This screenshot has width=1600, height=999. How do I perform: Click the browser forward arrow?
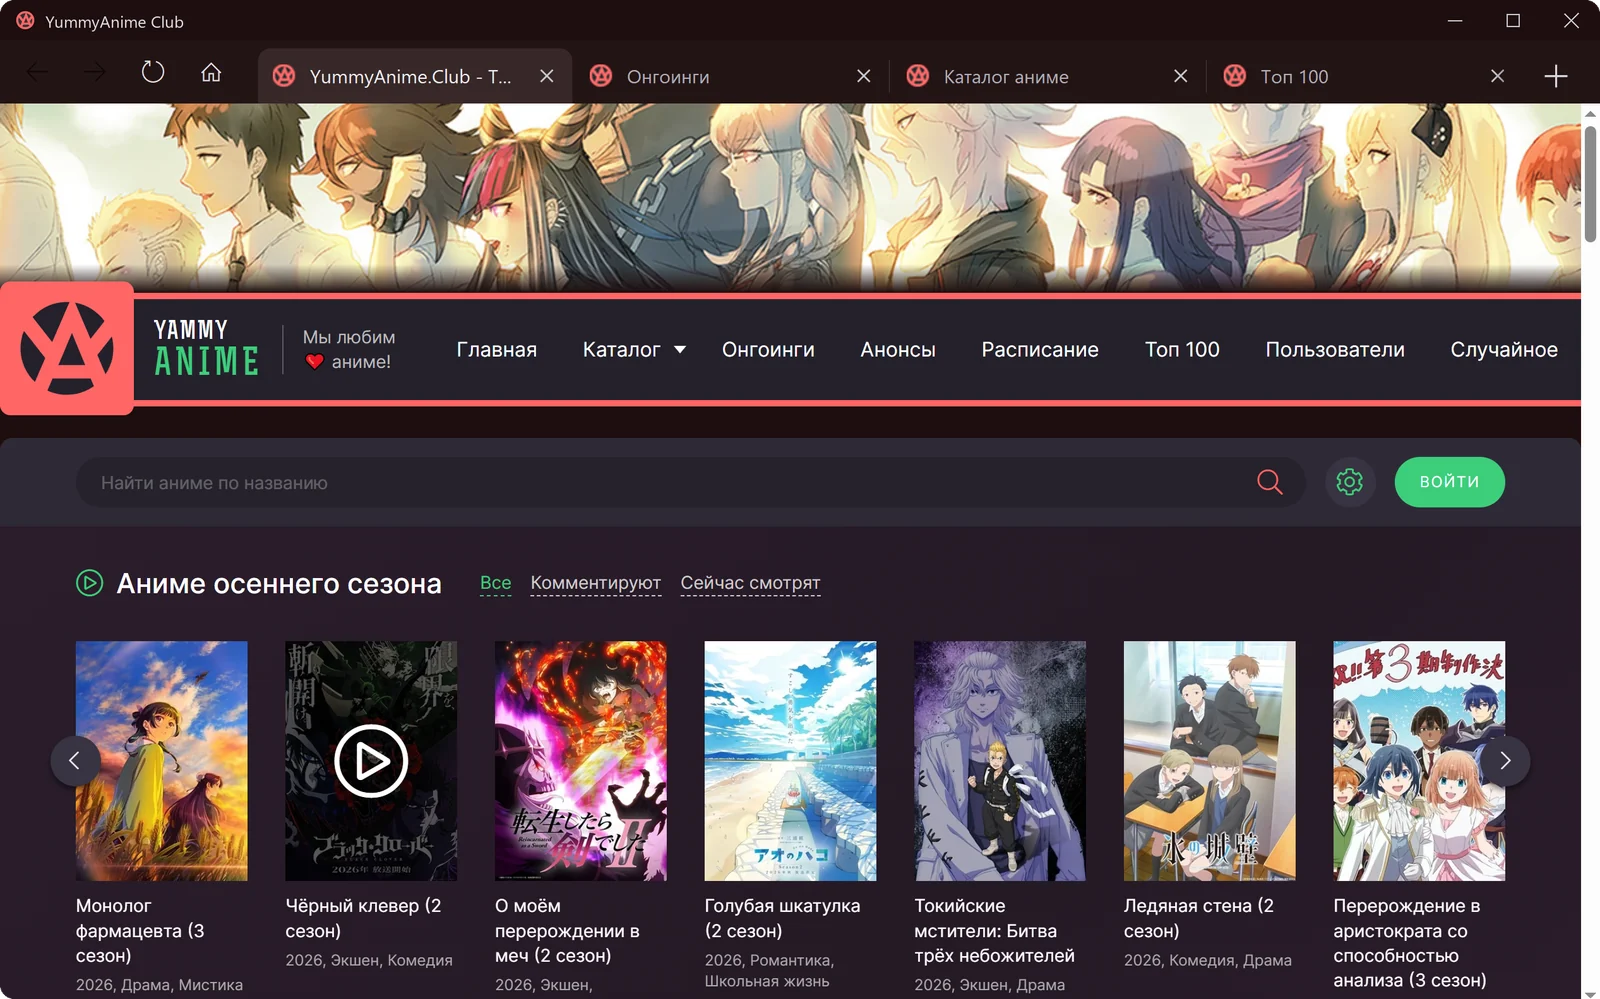coord(95,73)
